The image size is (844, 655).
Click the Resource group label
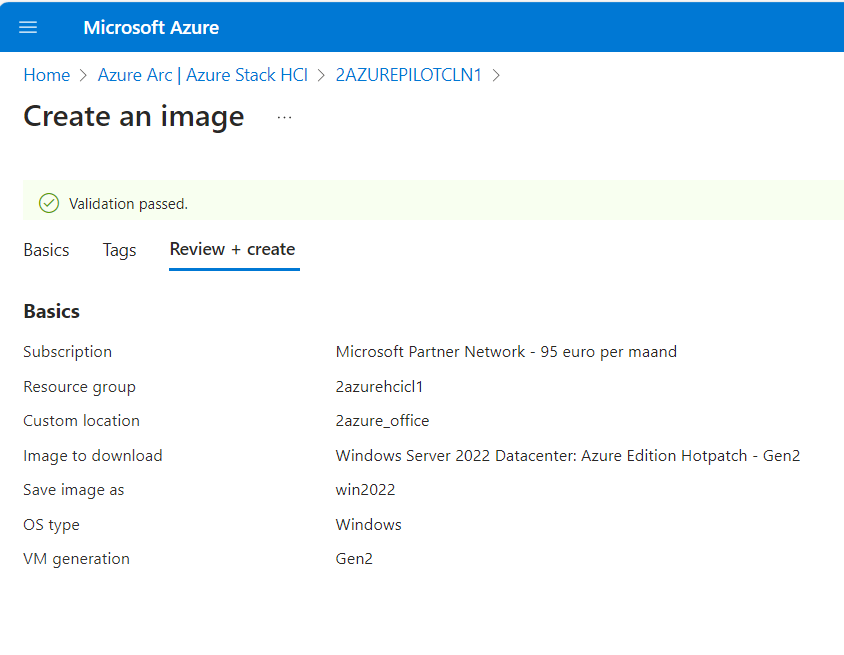pyautogui.click(x=80, y=387)
